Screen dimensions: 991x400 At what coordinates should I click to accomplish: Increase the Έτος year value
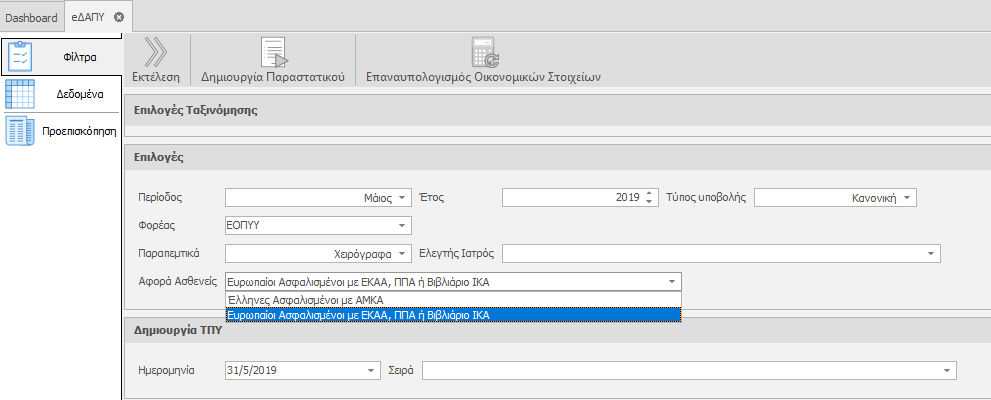(650, 194)
